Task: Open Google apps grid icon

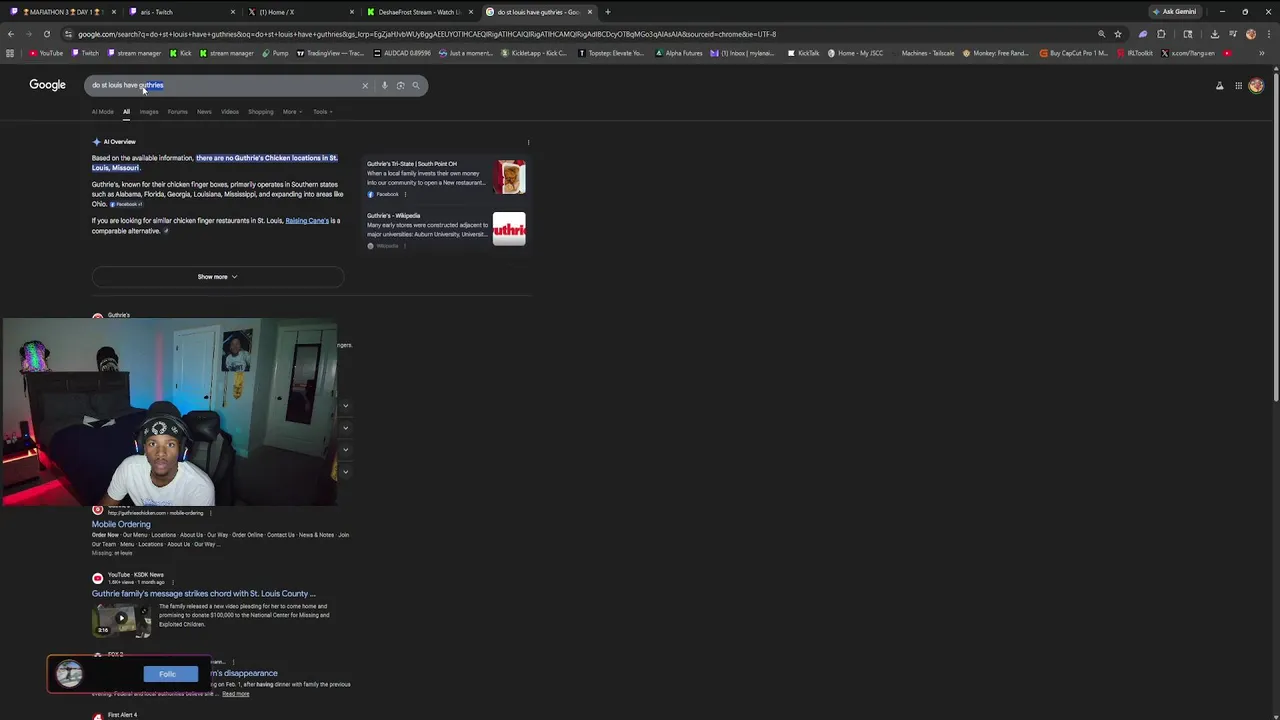Action: [1238, 86]
